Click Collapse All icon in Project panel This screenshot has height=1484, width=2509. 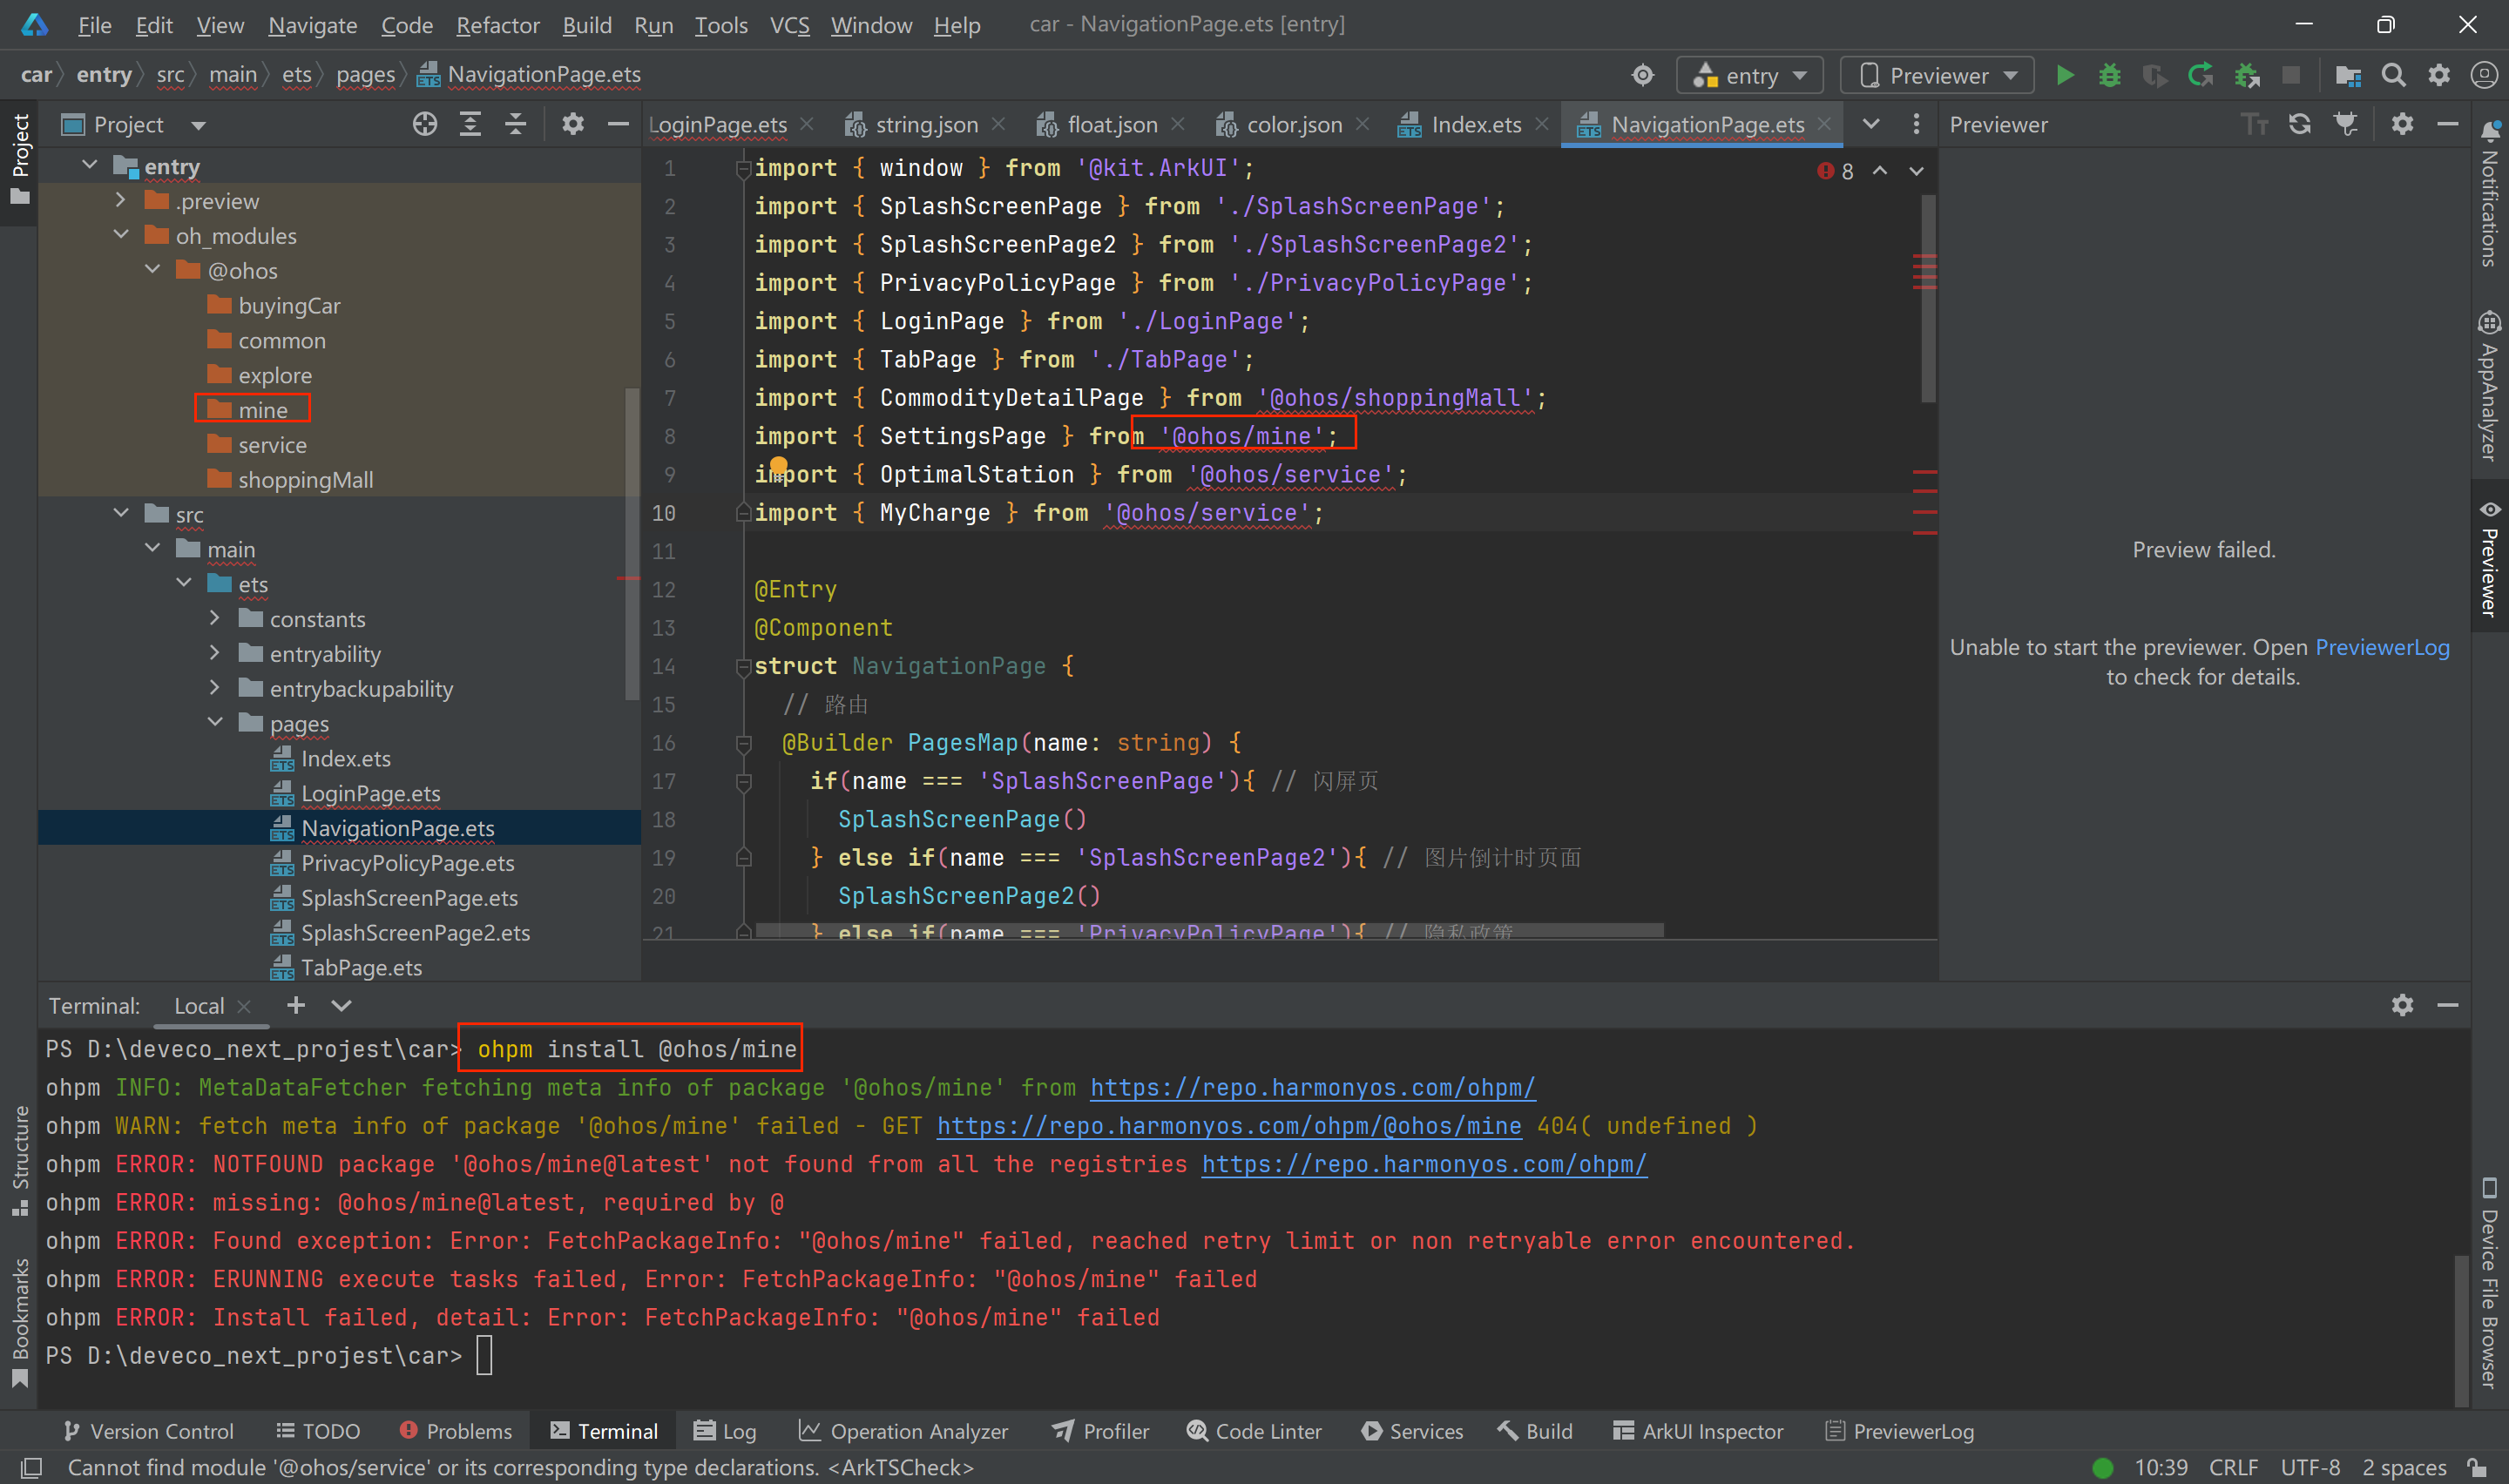coord(515,124)
